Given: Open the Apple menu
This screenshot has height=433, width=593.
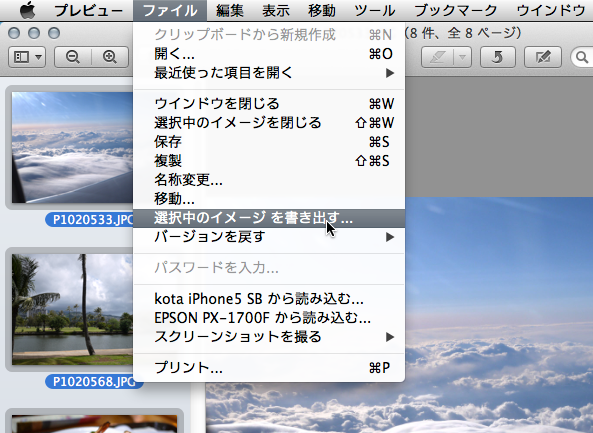Looking at the screenshot, I should click(28, 10).
